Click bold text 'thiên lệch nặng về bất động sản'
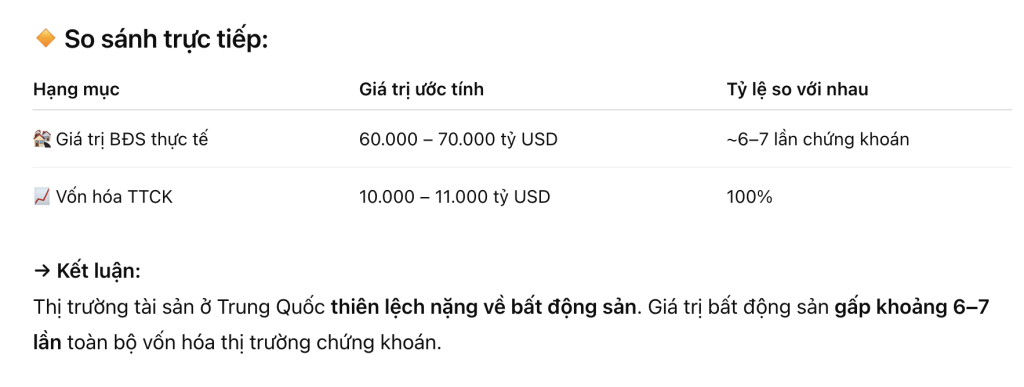Screen dimensions: 1024x387 click(483, 307)
